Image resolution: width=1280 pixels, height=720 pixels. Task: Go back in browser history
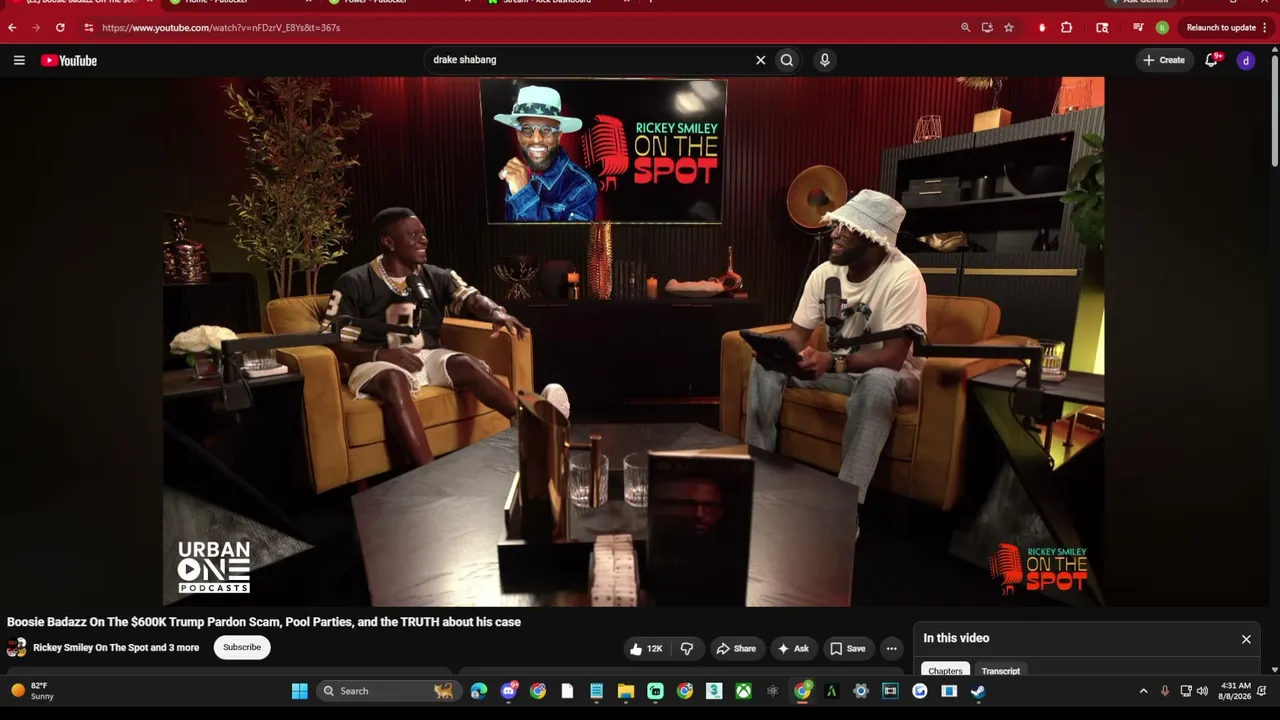pos(12,28)
